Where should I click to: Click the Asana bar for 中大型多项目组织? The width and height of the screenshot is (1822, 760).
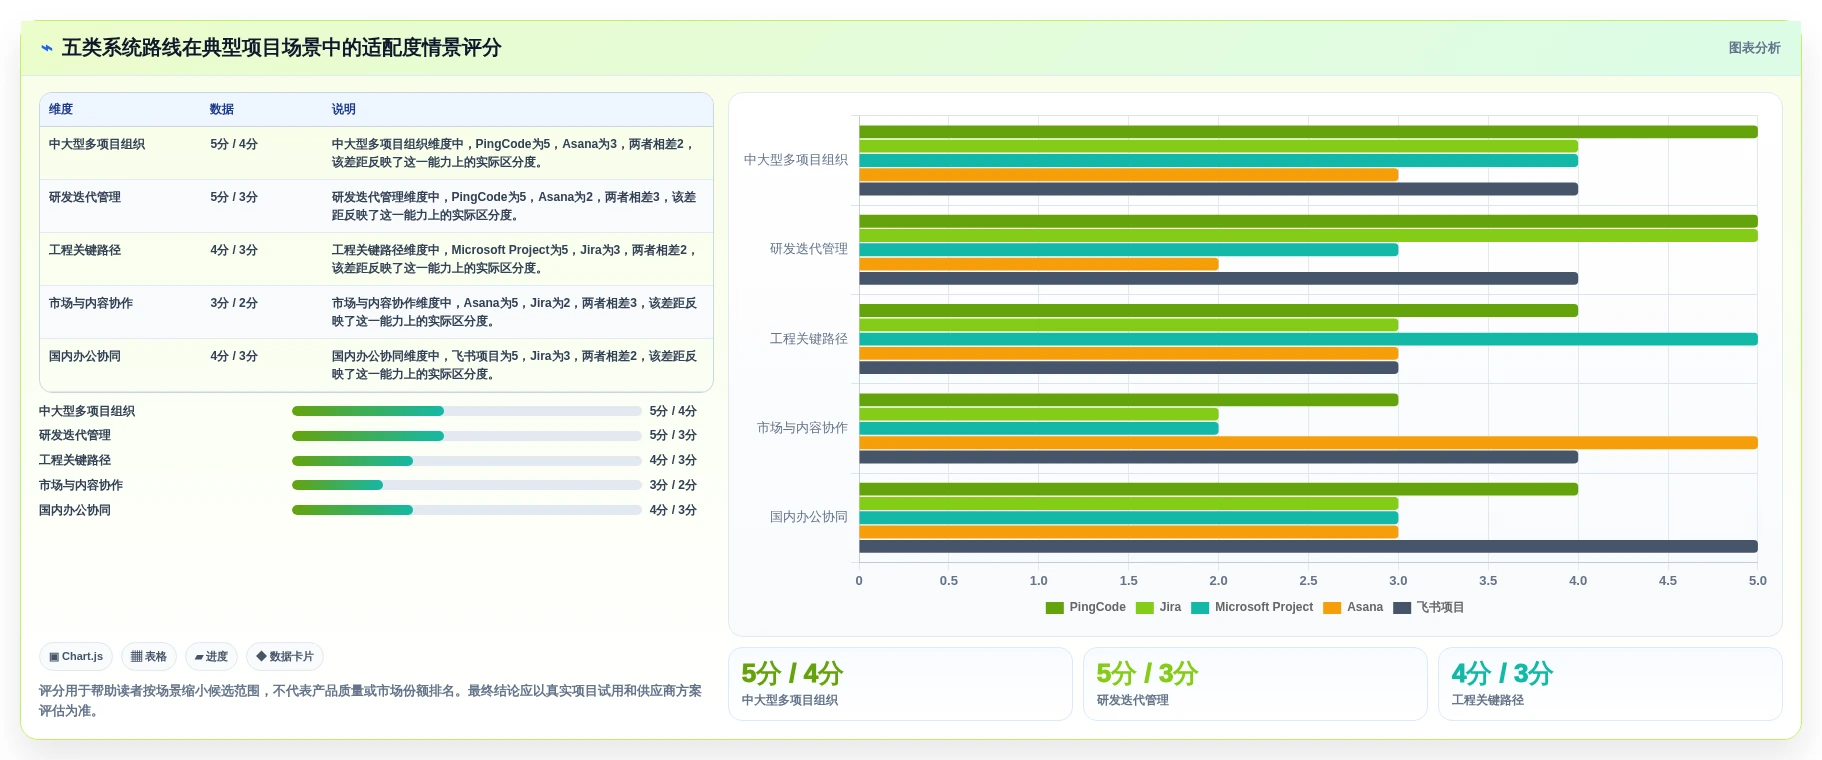point(1129,175)
